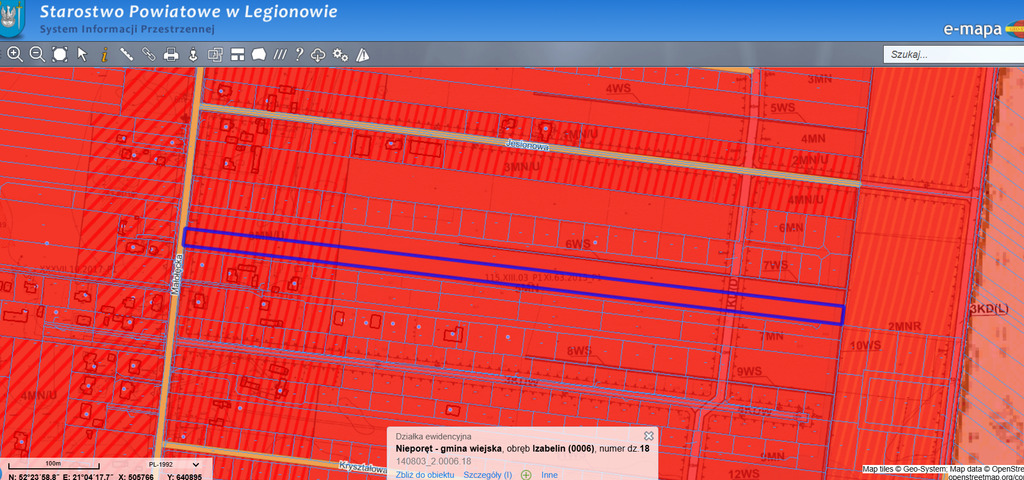Close the 'Działka ewidencyjna' popup
This screenshot has height=480, width=1024.
coord(648,436)
